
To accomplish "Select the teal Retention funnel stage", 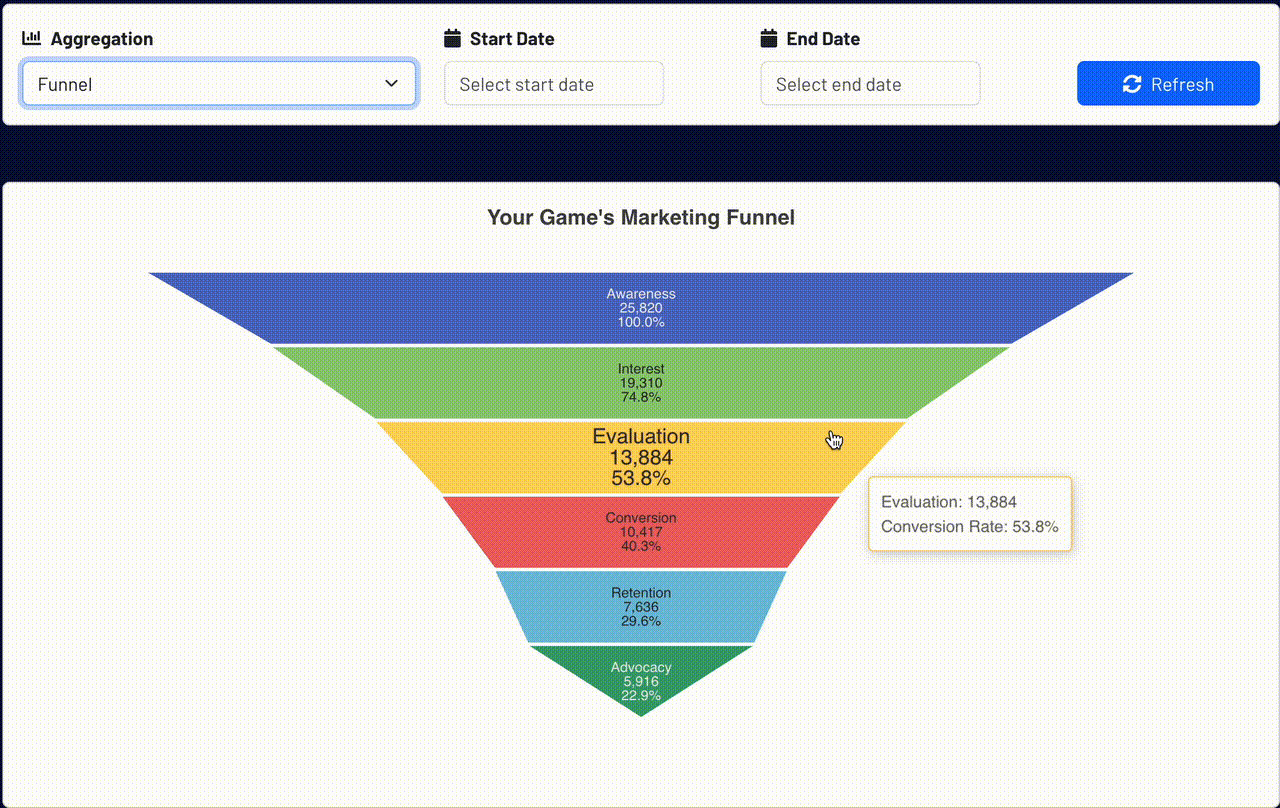I will 640,604.
